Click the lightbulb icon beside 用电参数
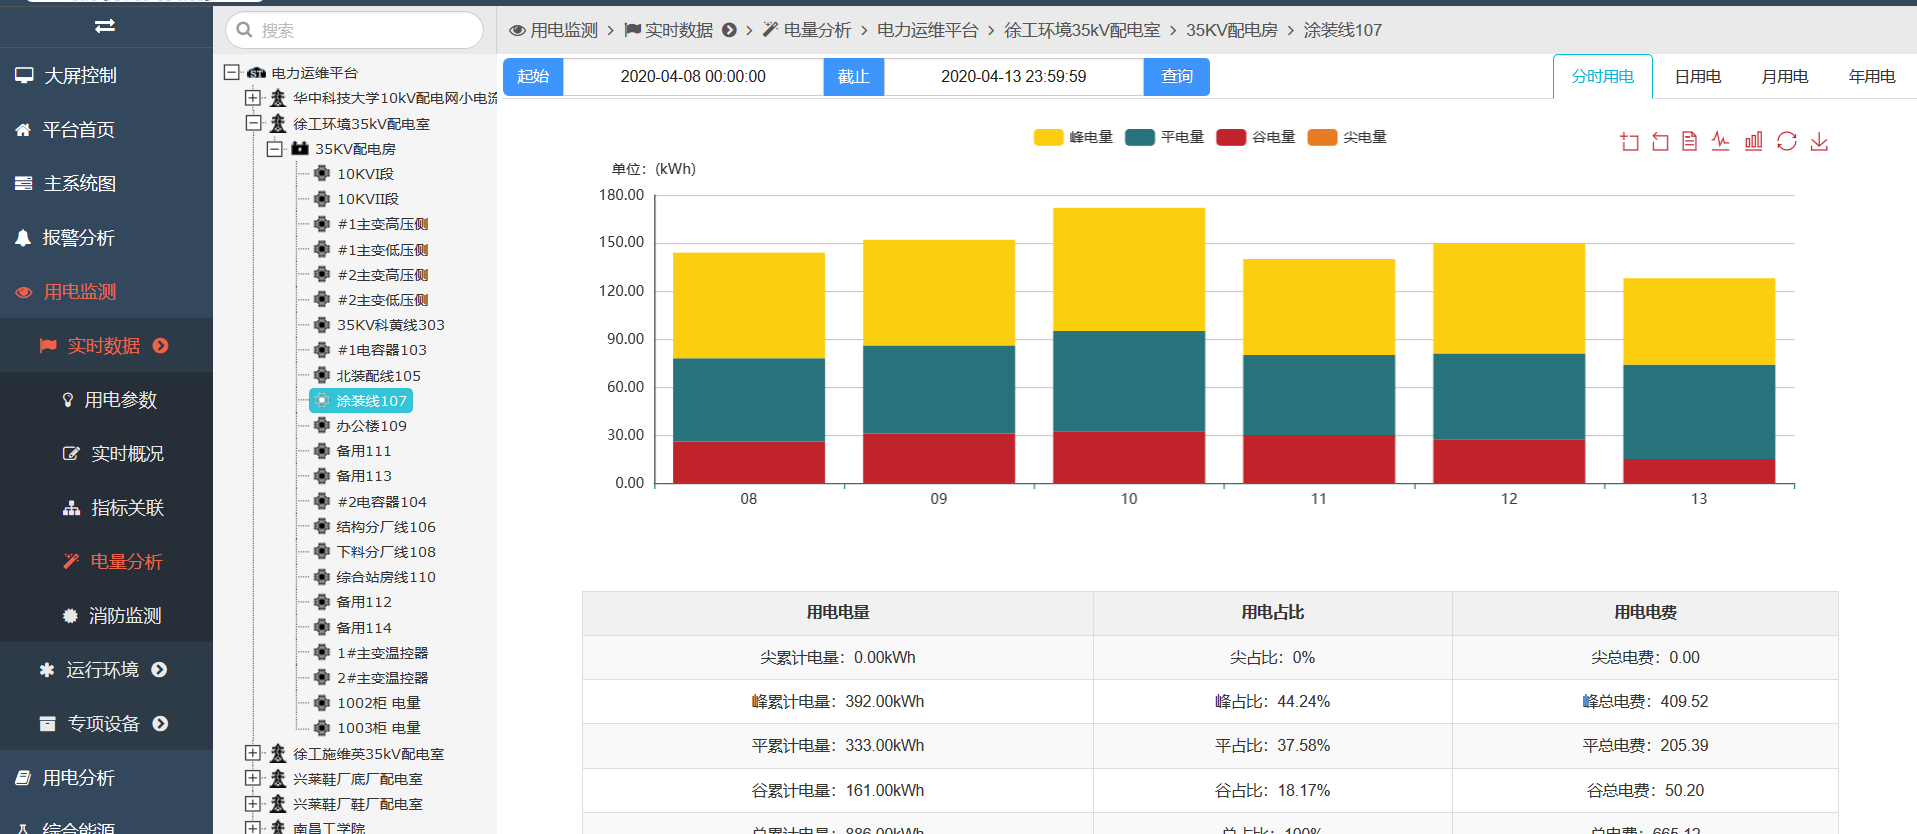Screen dimensions: 1917x834 pyautogui.click(x=68, y=400)
